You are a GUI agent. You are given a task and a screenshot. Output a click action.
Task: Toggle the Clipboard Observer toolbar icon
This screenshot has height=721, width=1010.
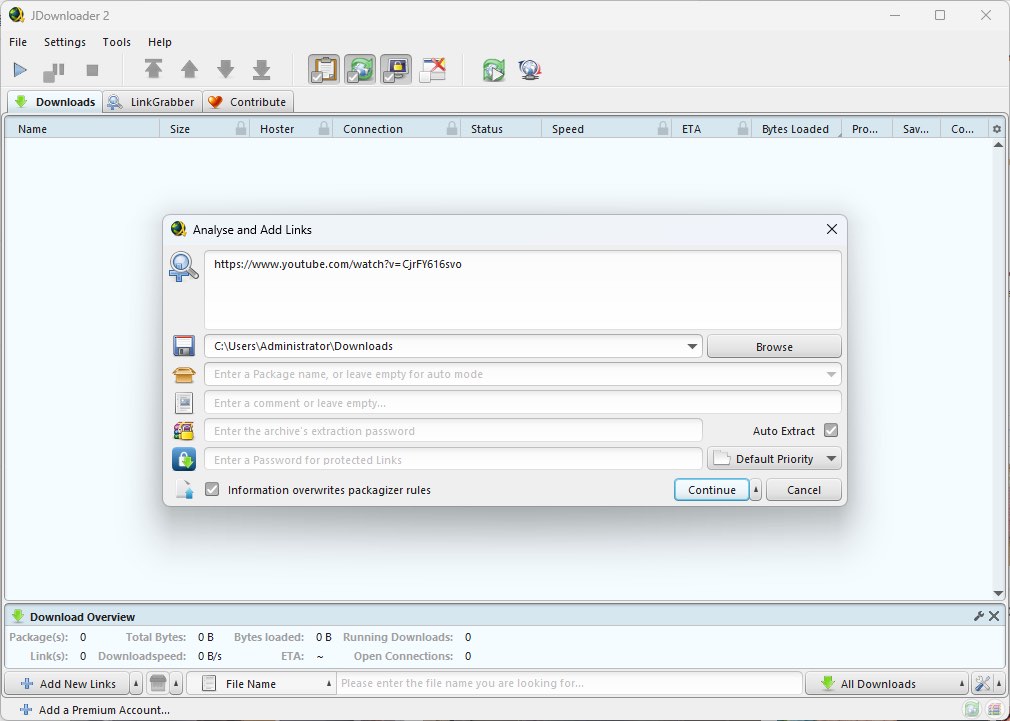[324, 70]
